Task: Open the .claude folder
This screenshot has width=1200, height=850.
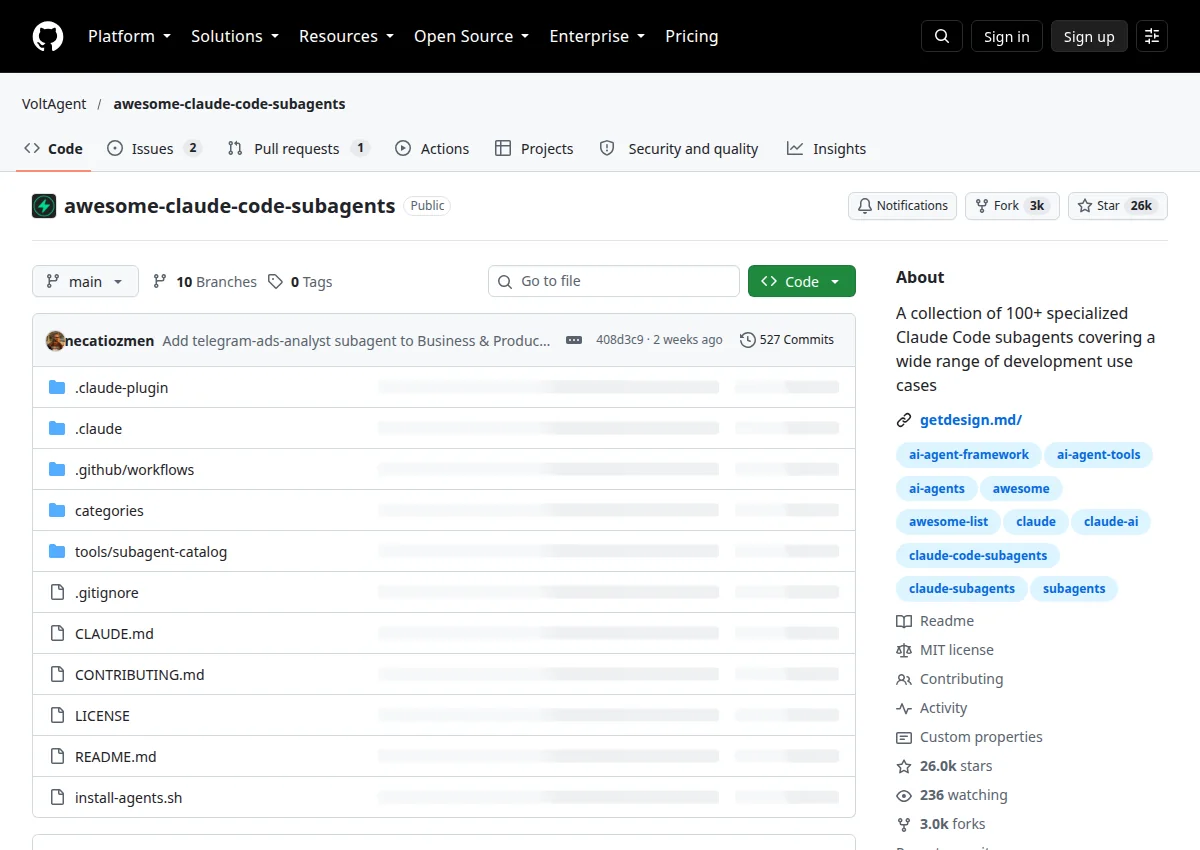Action: [98, 428]
